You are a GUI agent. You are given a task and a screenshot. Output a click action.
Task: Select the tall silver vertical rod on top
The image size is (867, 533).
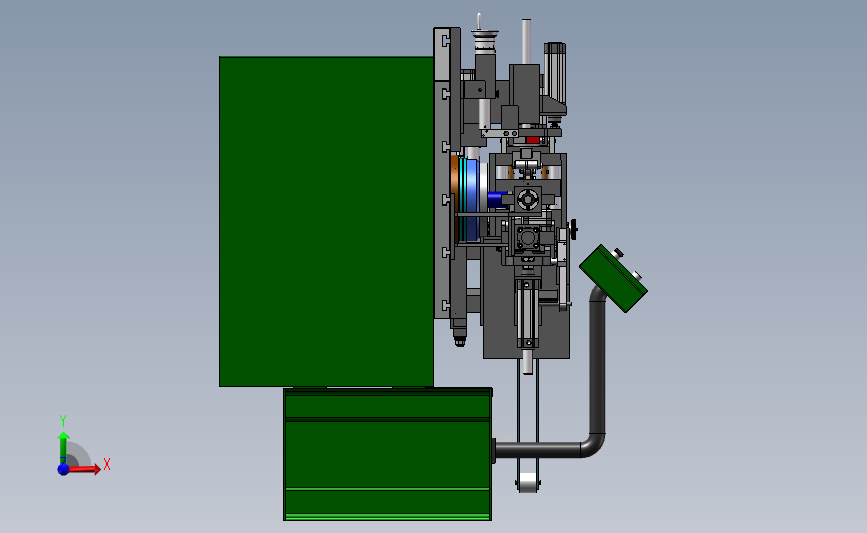[526, 41]
